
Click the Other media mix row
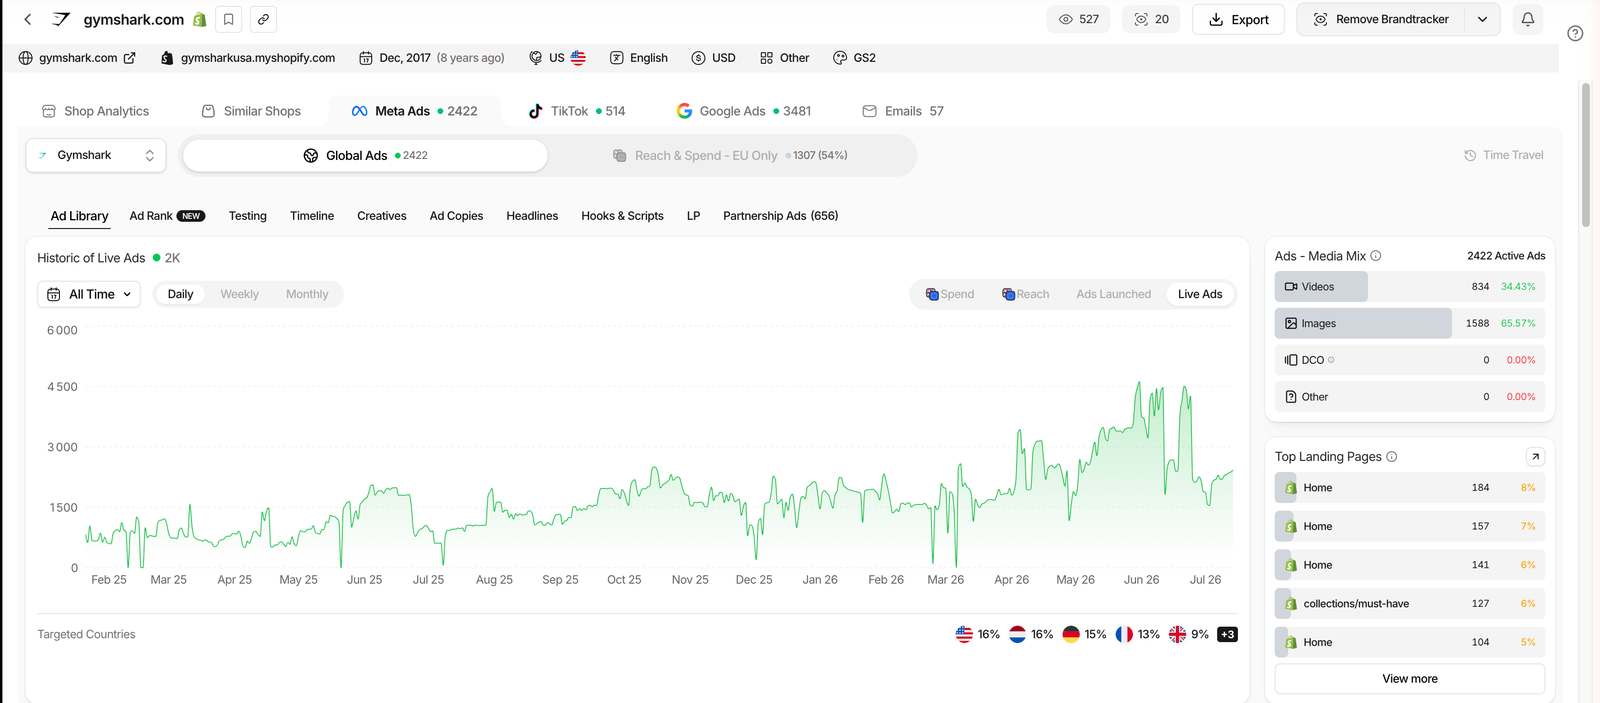[x=1410, y=397]
